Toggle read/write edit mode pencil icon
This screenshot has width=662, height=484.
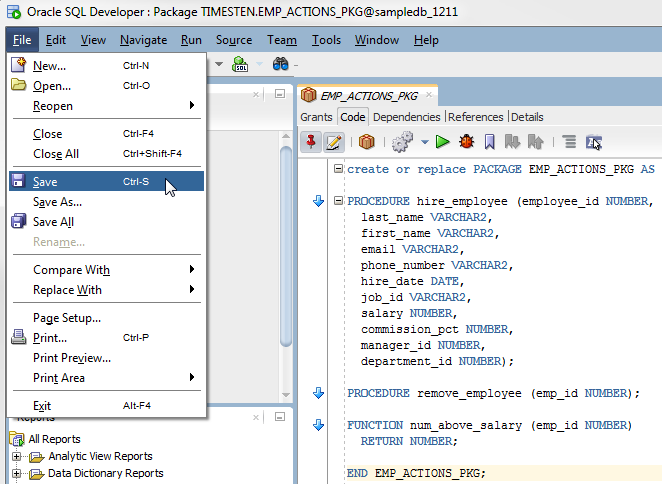(334, 142)
